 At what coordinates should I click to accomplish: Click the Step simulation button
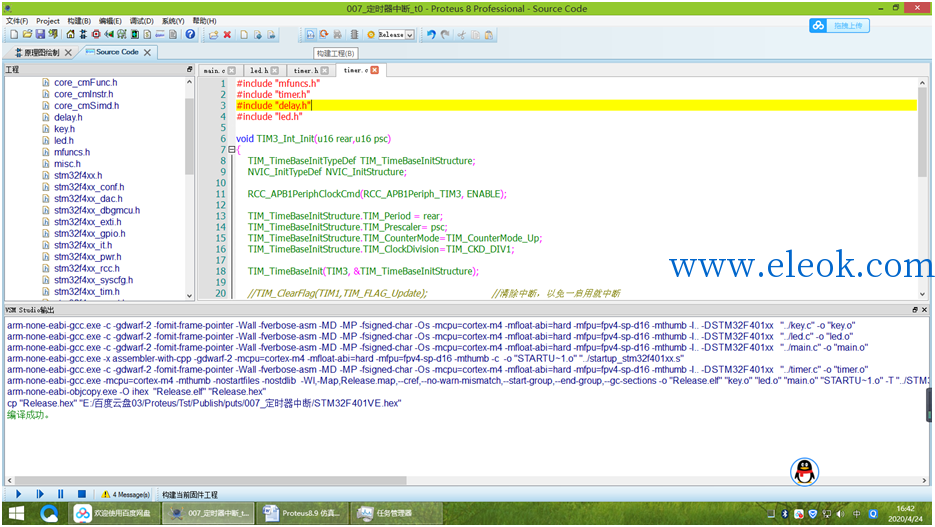[40, 494]
